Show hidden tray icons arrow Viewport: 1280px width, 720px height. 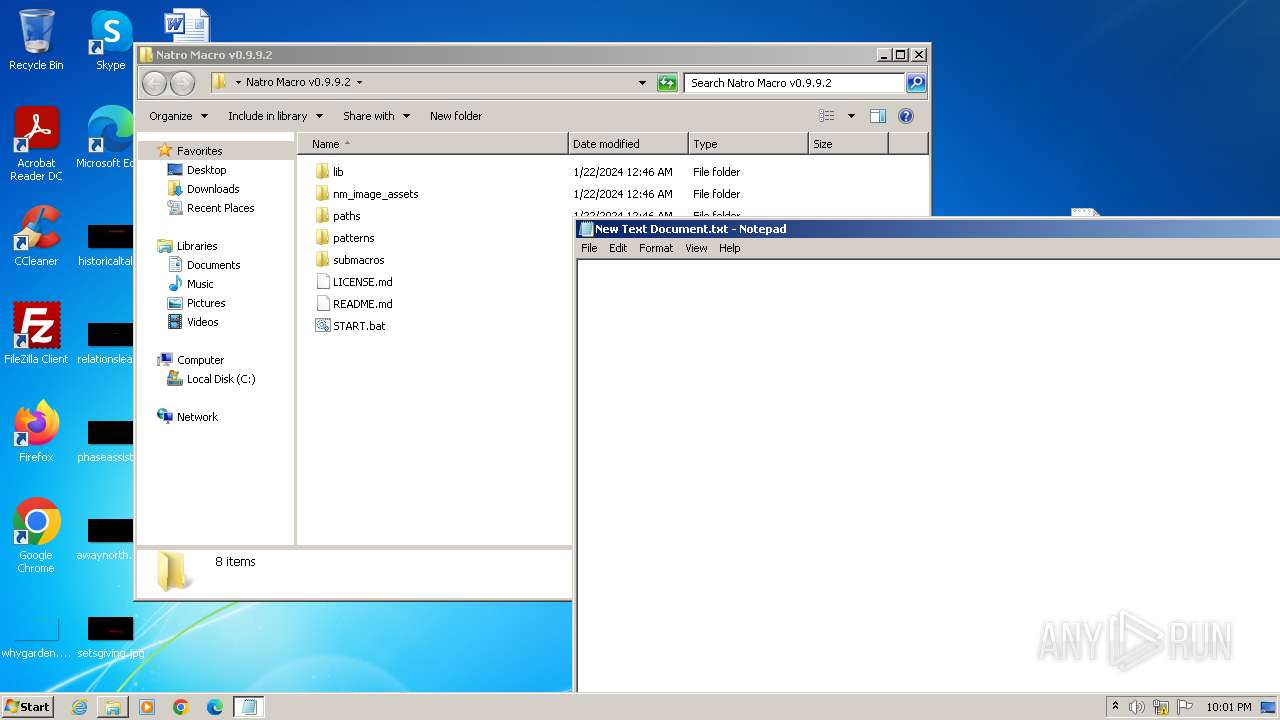pyautogui.click(x=1115, y=707)
